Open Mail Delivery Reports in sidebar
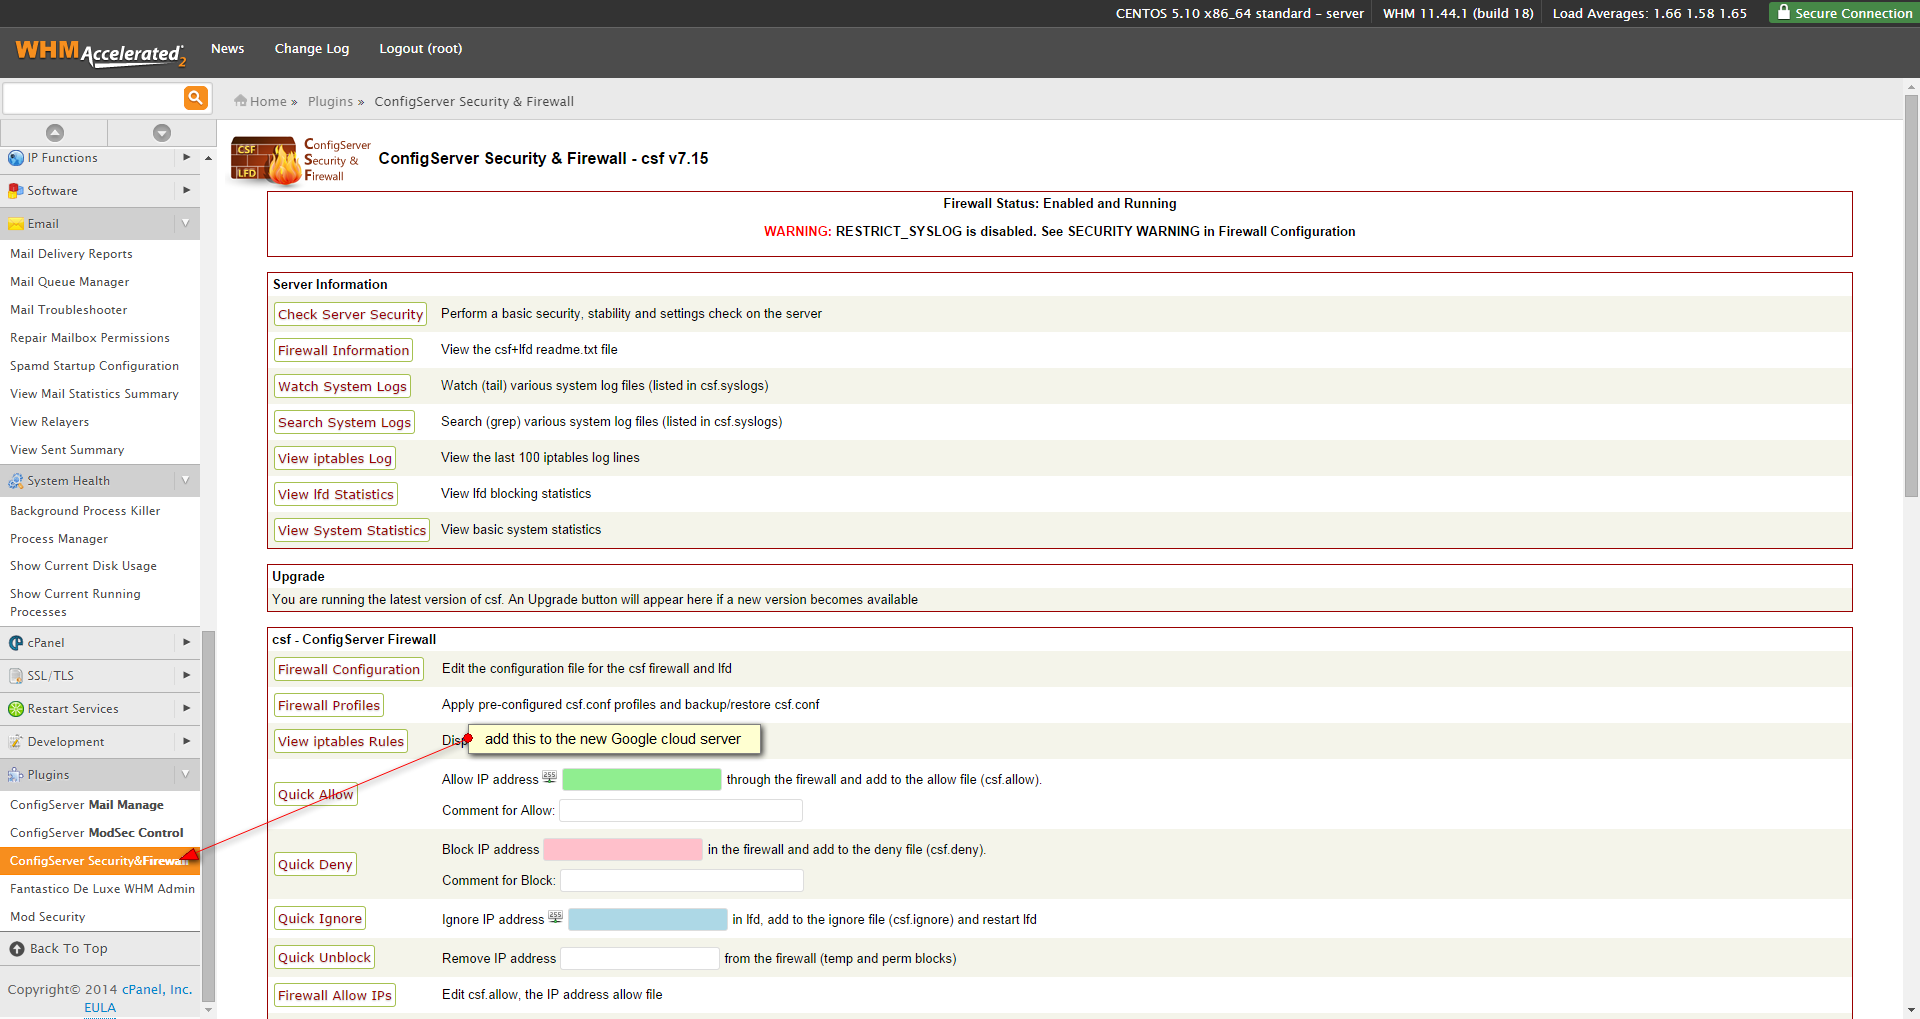This screenshot has height=1019, width=1920. [71, 254]
